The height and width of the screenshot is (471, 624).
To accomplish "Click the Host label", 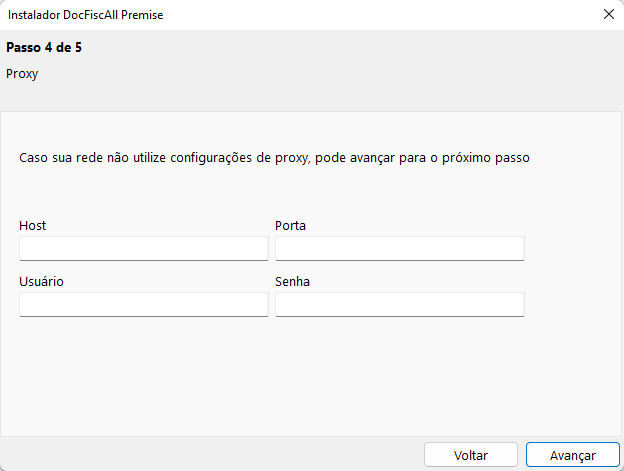I will tap(32, 226).
